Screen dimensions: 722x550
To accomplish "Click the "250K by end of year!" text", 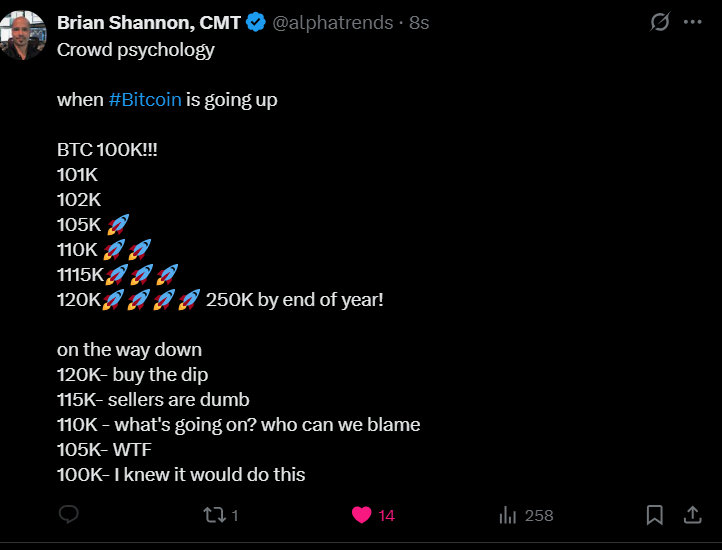I will (x=295, y=299).
